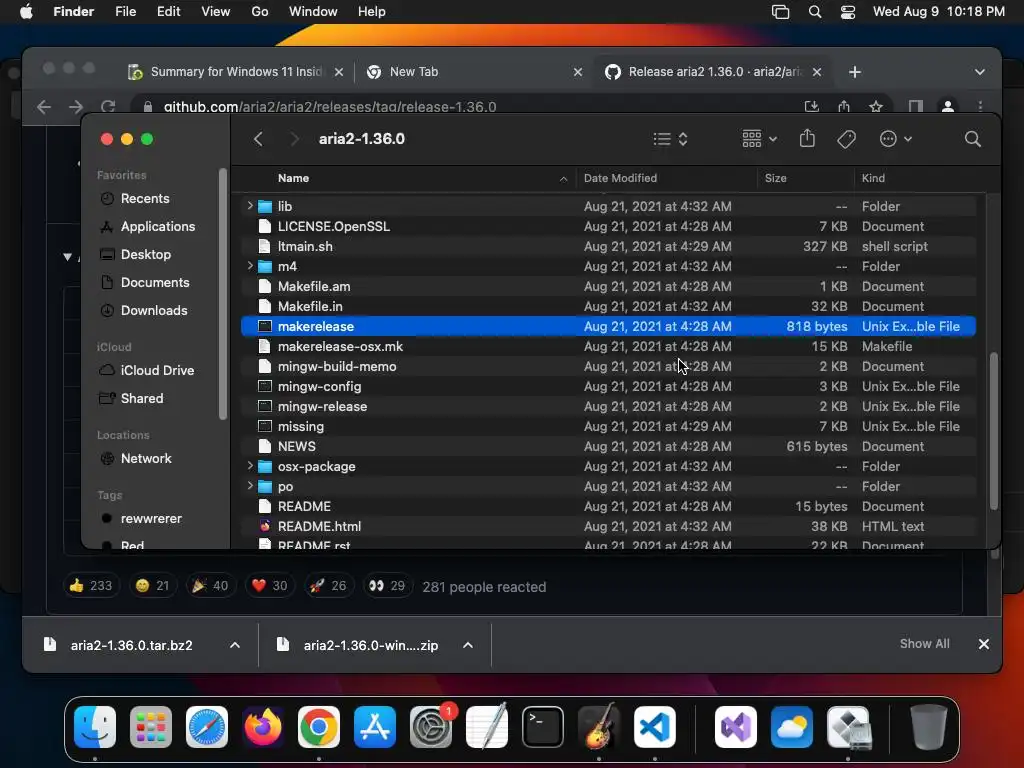Screen dimensions: 1024x768
Task: Sort by Name column header
Action: pos(293,178)
